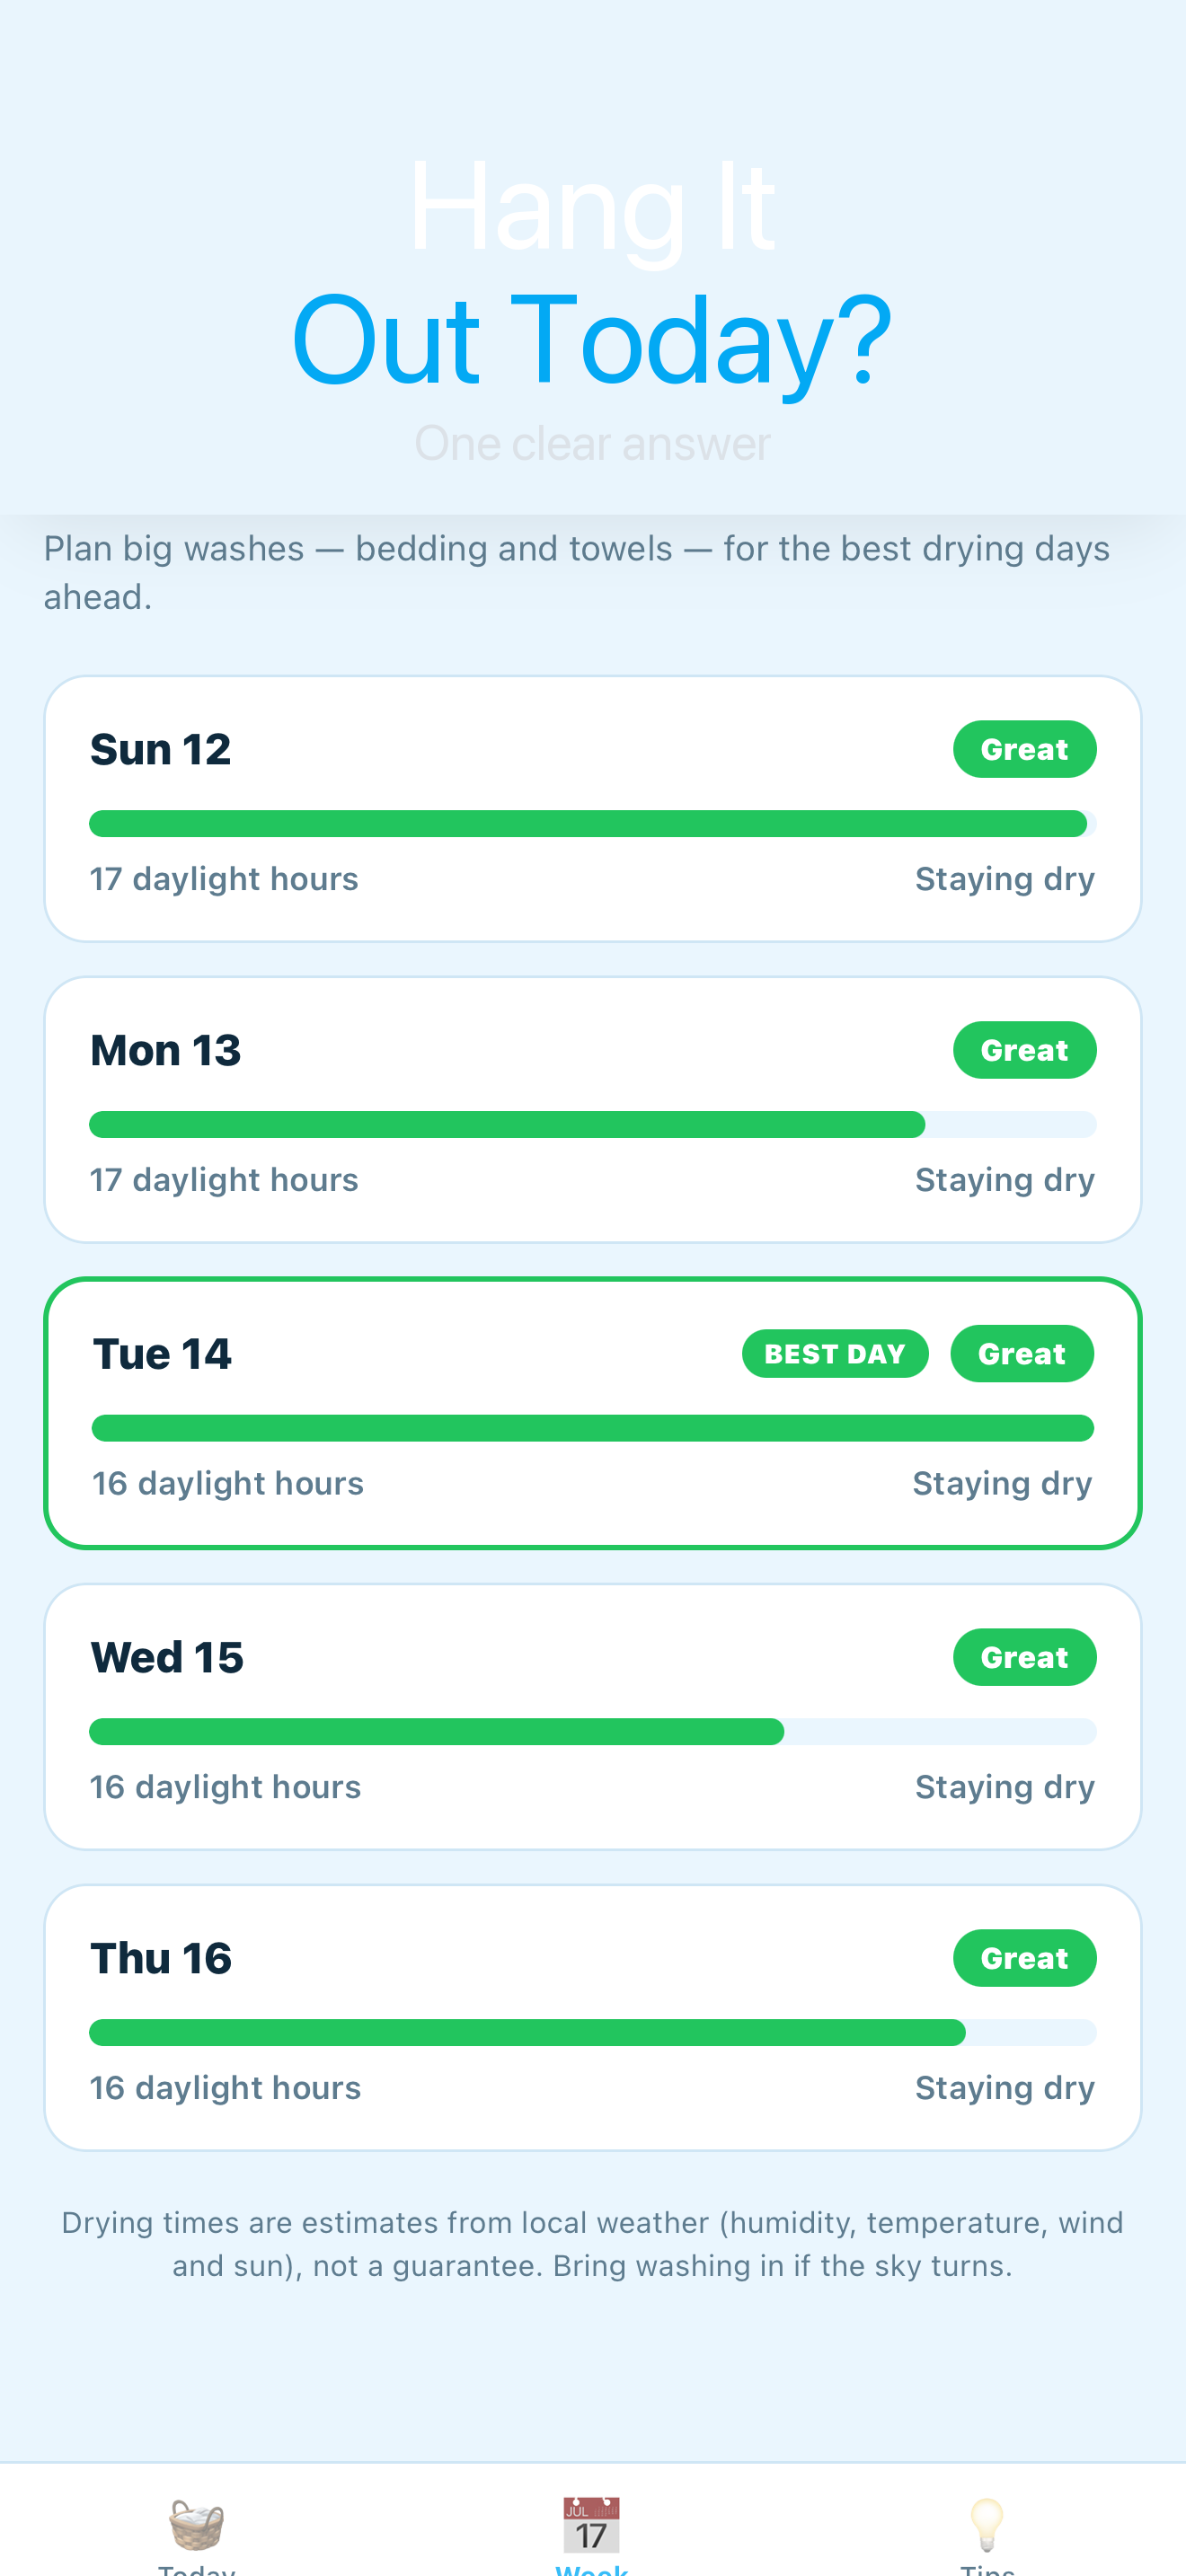The image size is (1186, 2576).
Task: Click the Wed 15 drying progress bar
Action: (593, 1732)
